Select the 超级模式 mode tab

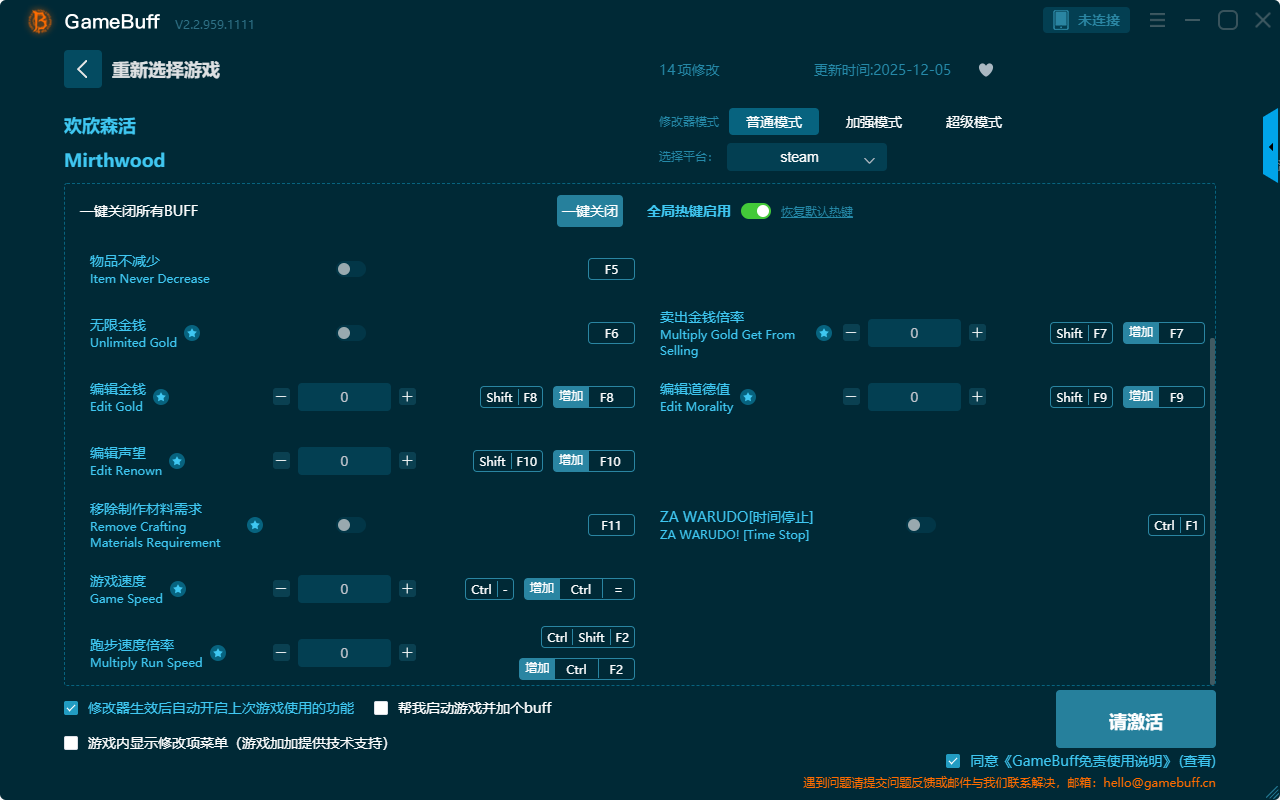973,122
